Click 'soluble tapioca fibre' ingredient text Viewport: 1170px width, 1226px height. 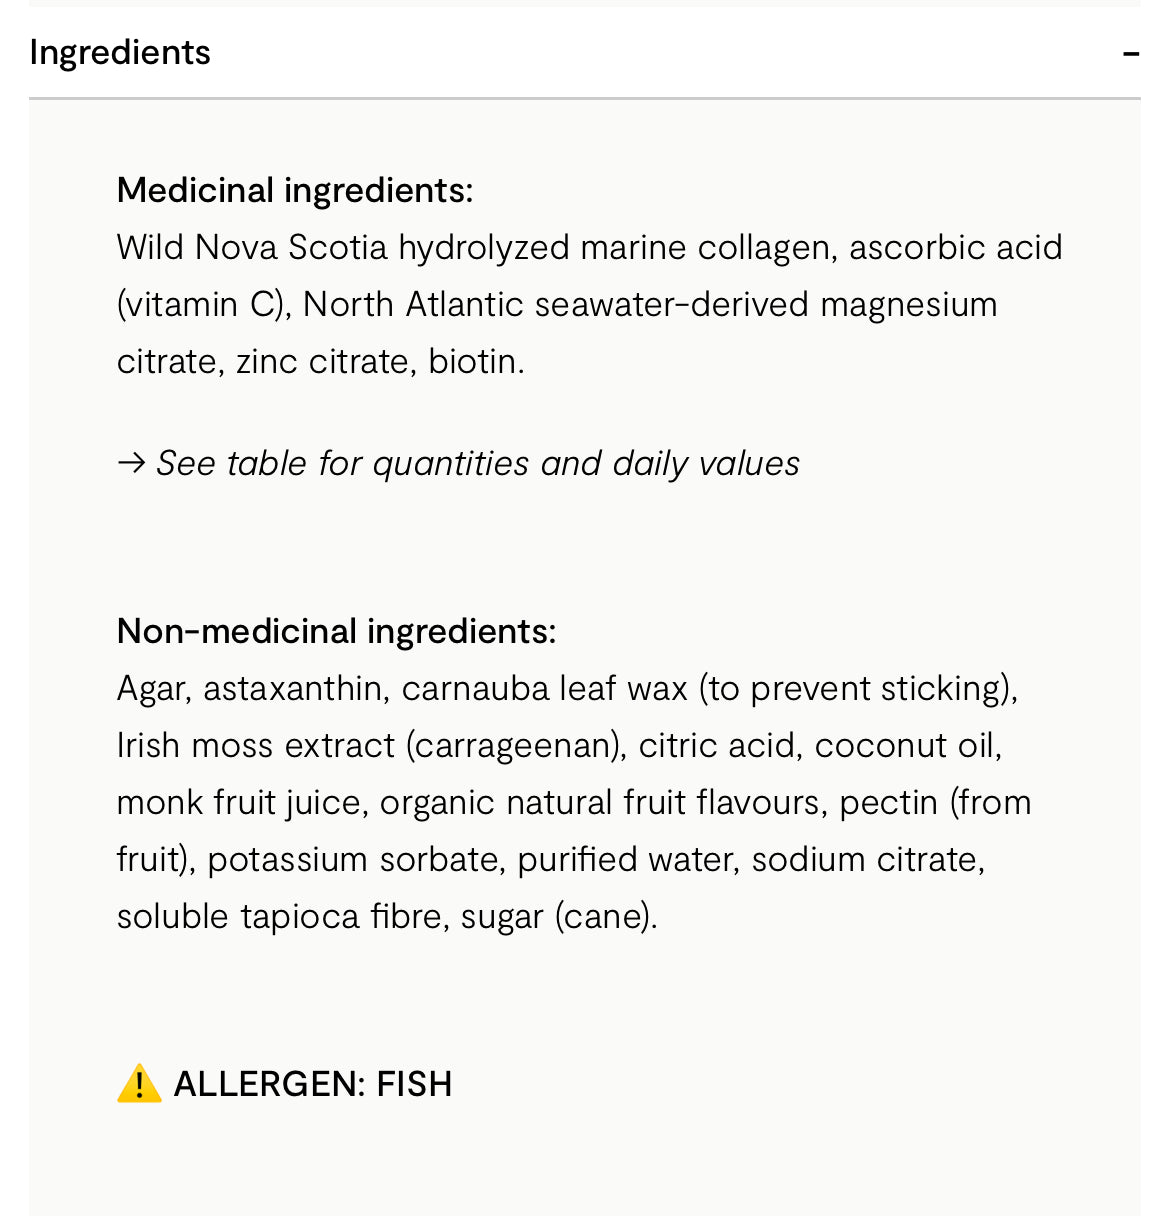tap(279, 917)
